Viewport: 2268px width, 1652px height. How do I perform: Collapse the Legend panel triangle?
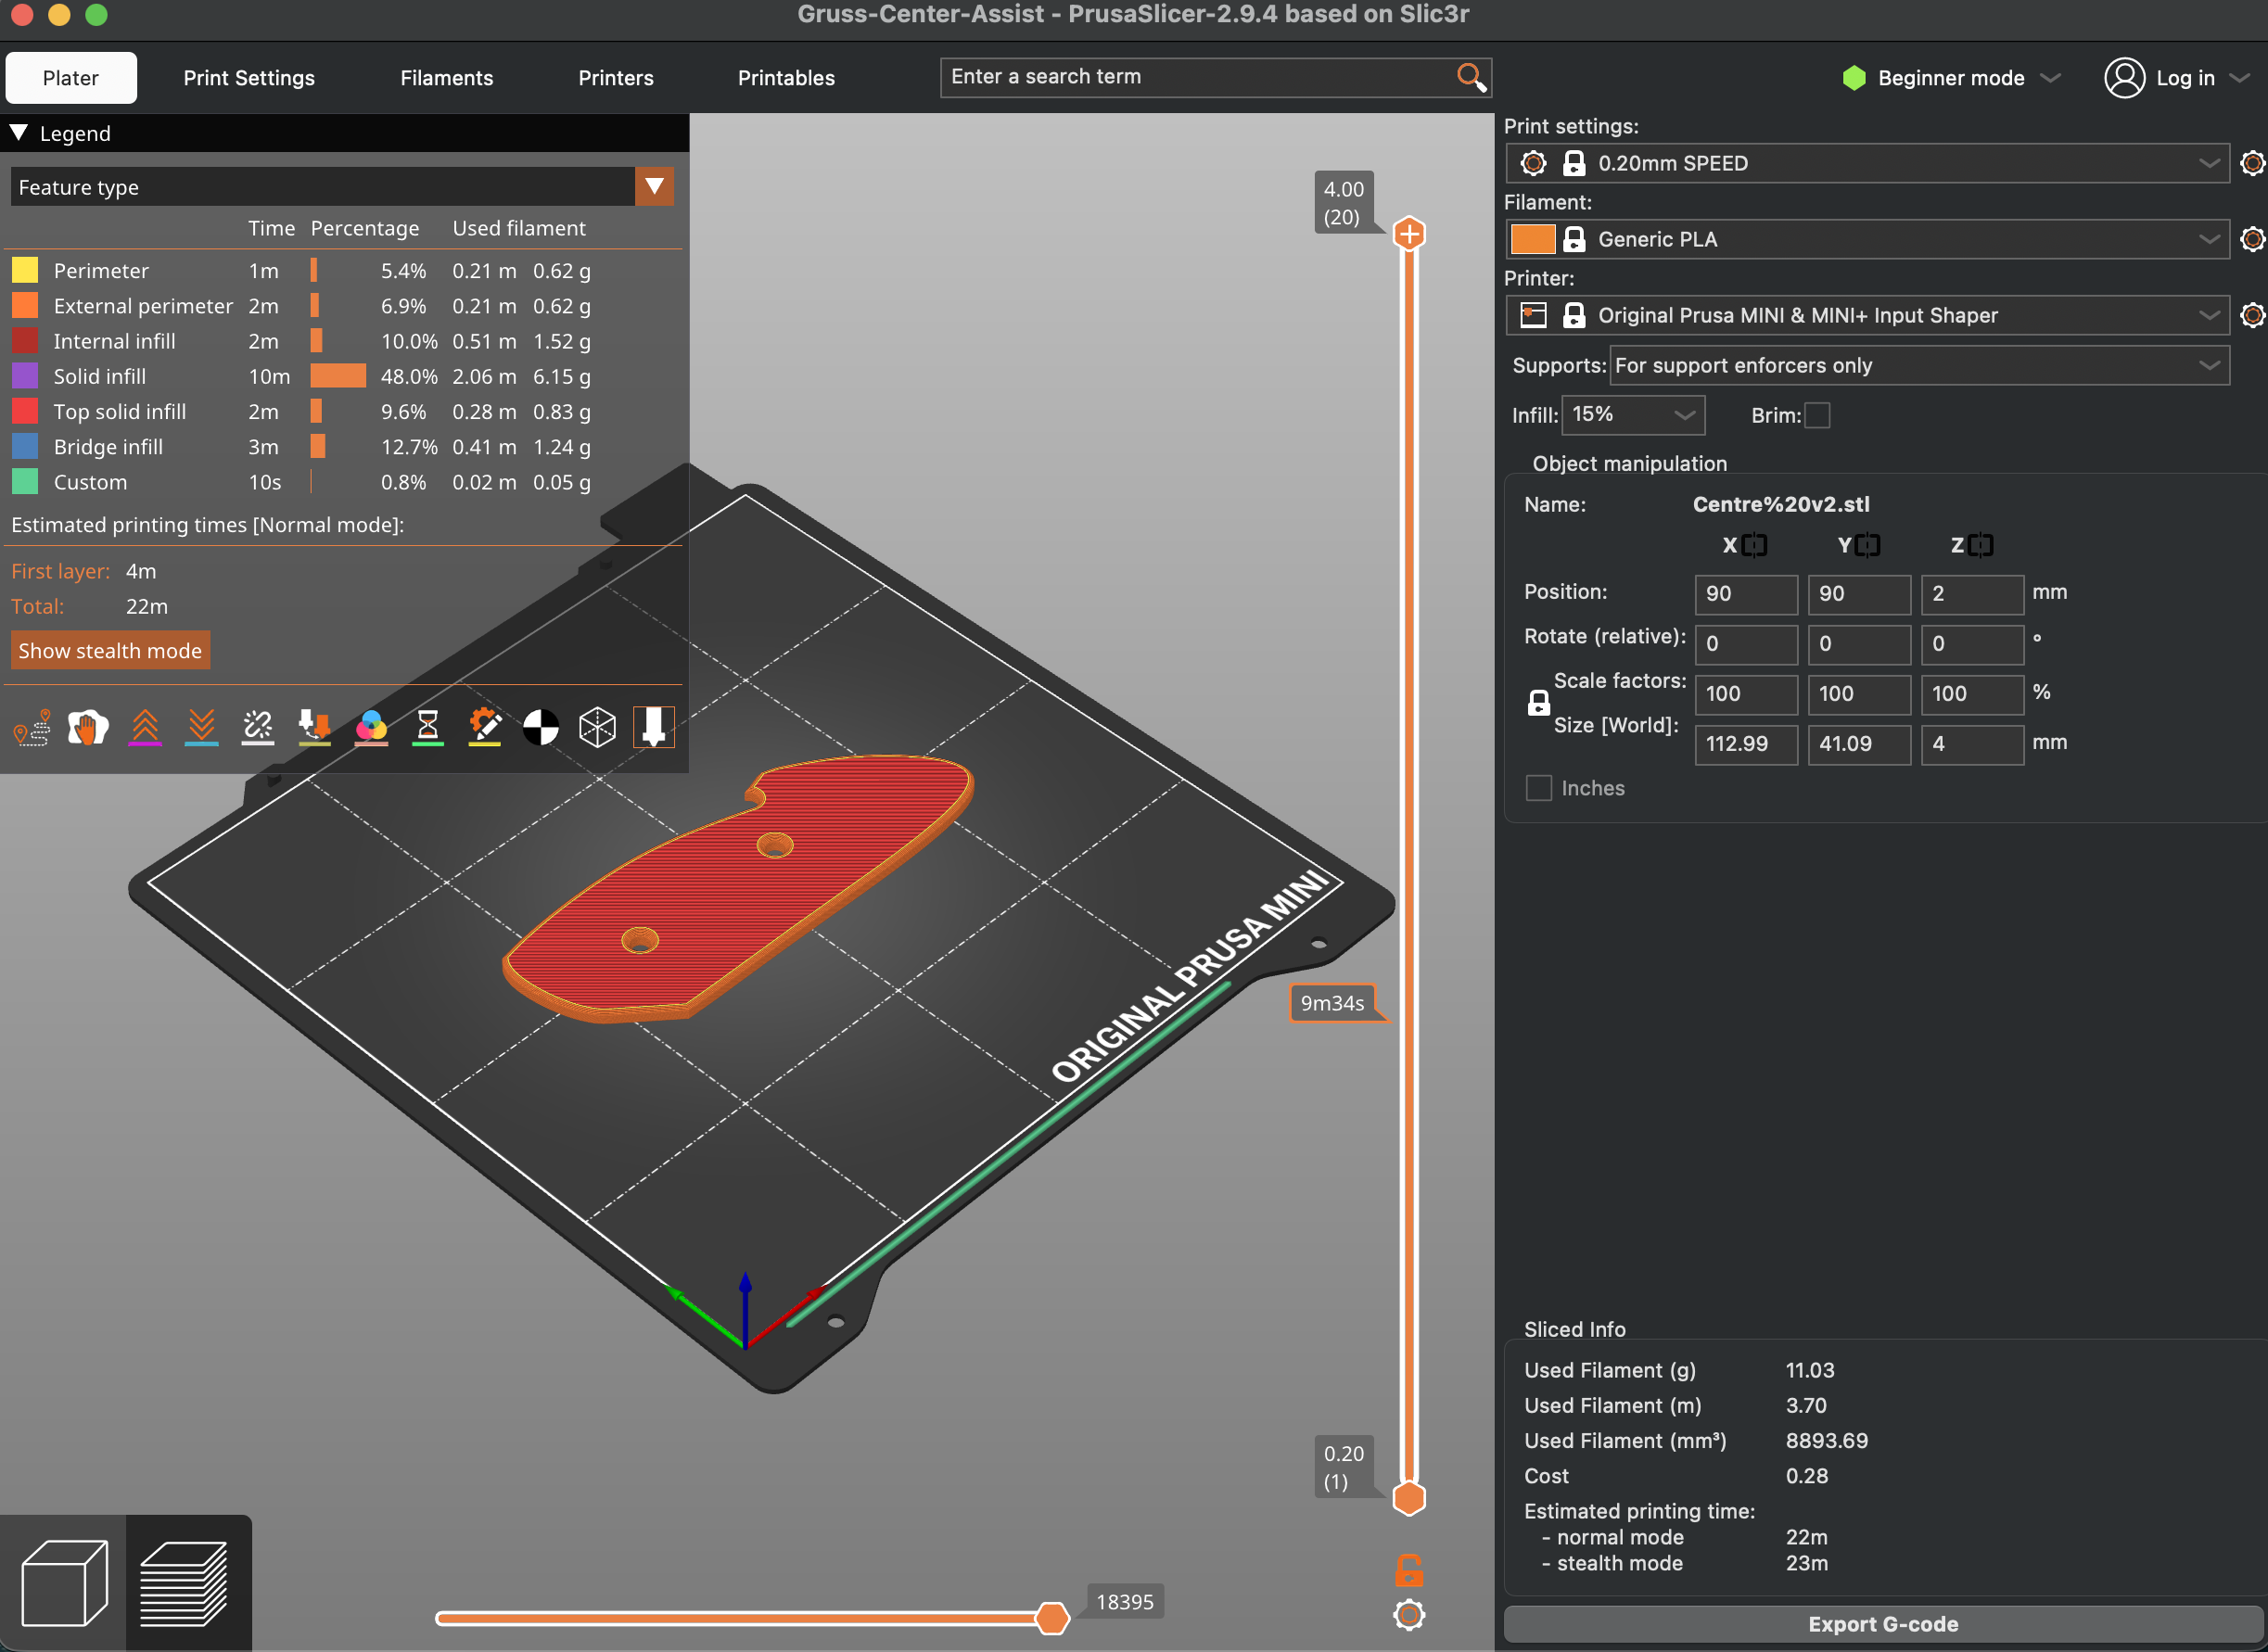tap(18, 133)
